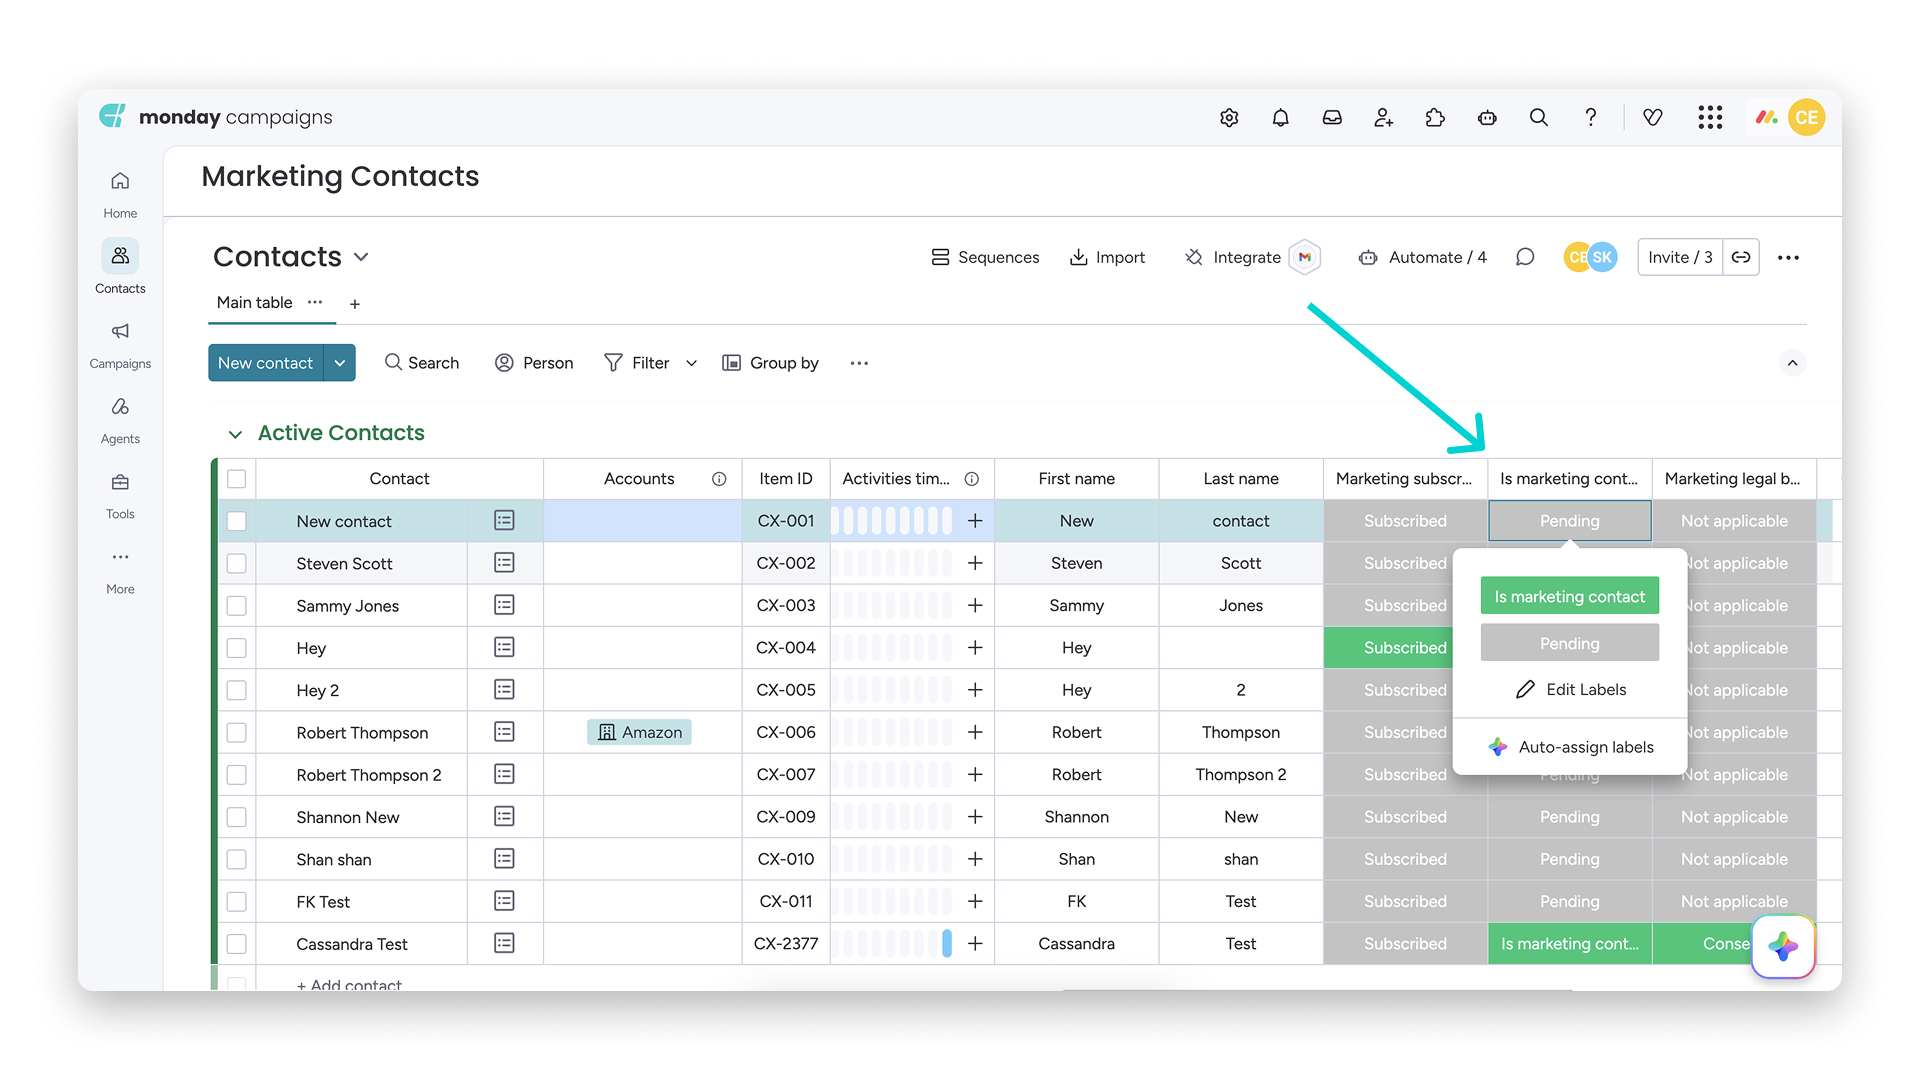Check the Sammy Jones row checkbox
The height and width of the screenshot is (1080, 1920).
237,605
